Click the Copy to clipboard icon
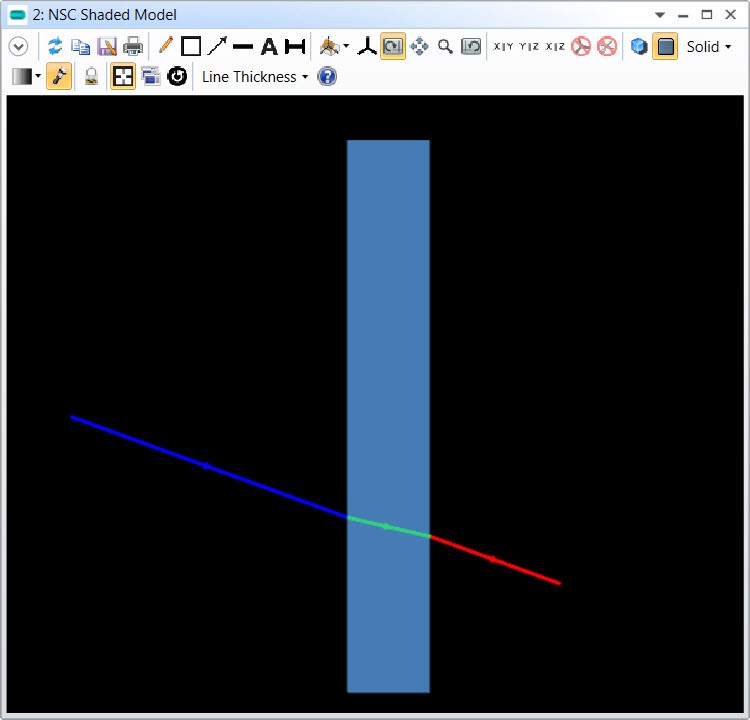Screen dimensions: 750x720 pyautogui.click(x=80, y=46)
